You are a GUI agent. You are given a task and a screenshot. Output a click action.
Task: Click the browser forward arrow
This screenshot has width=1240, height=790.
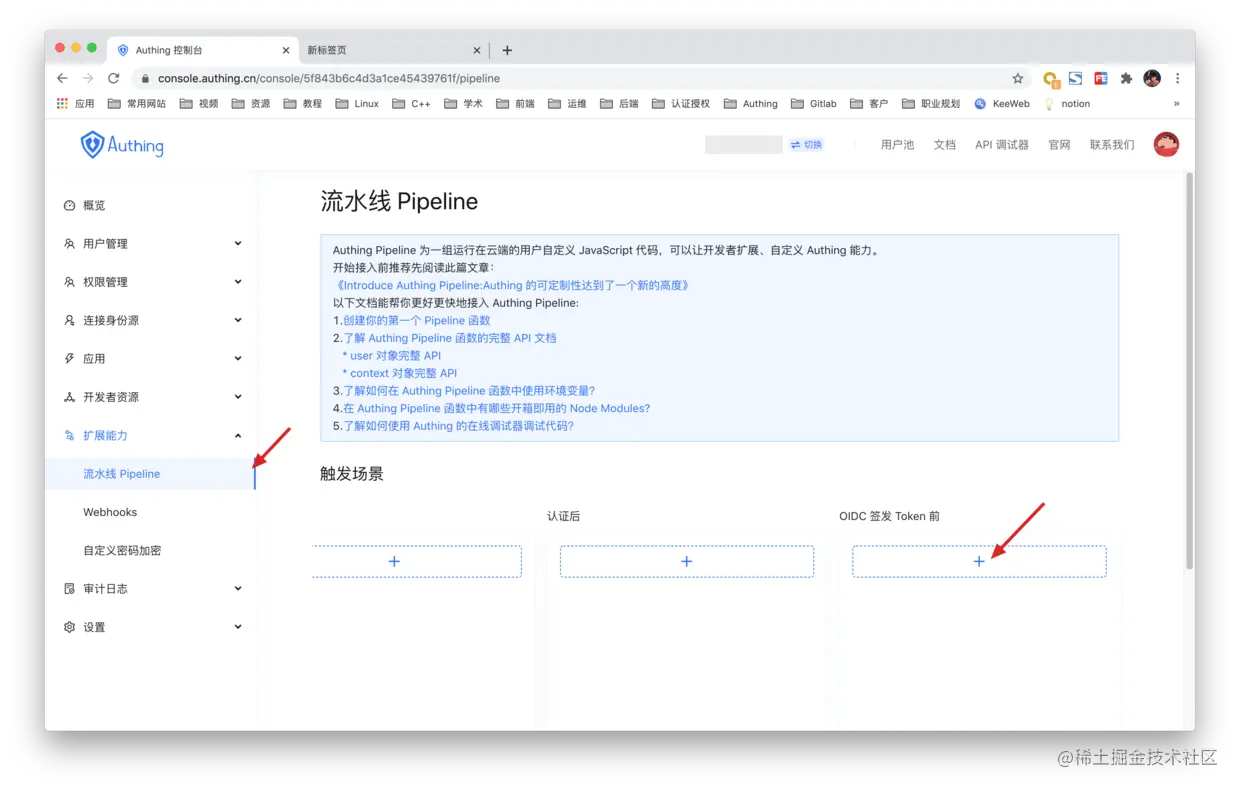[88, 78]
